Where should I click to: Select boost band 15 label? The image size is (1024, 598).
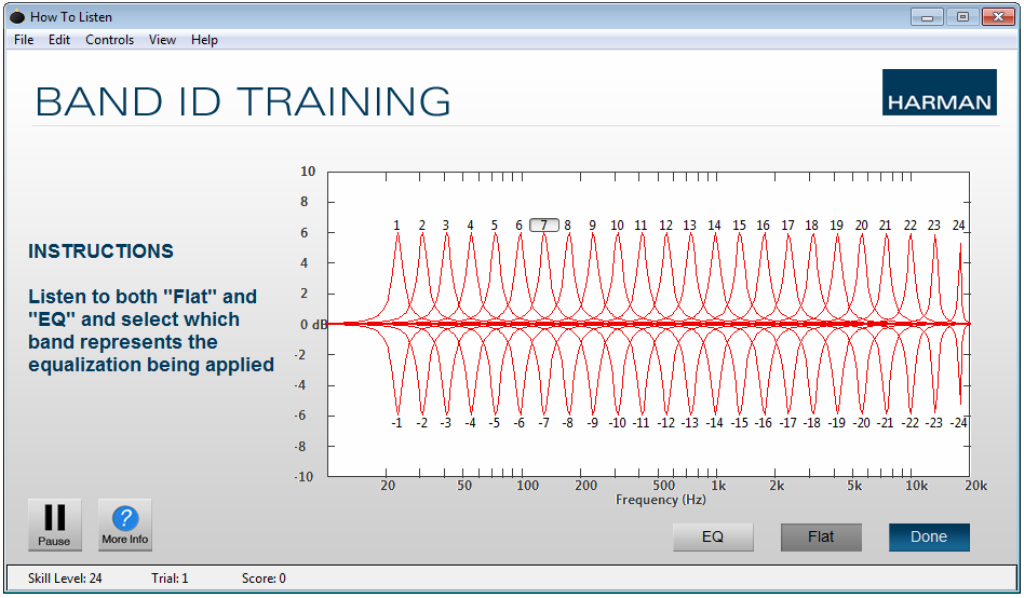[739, 225]
